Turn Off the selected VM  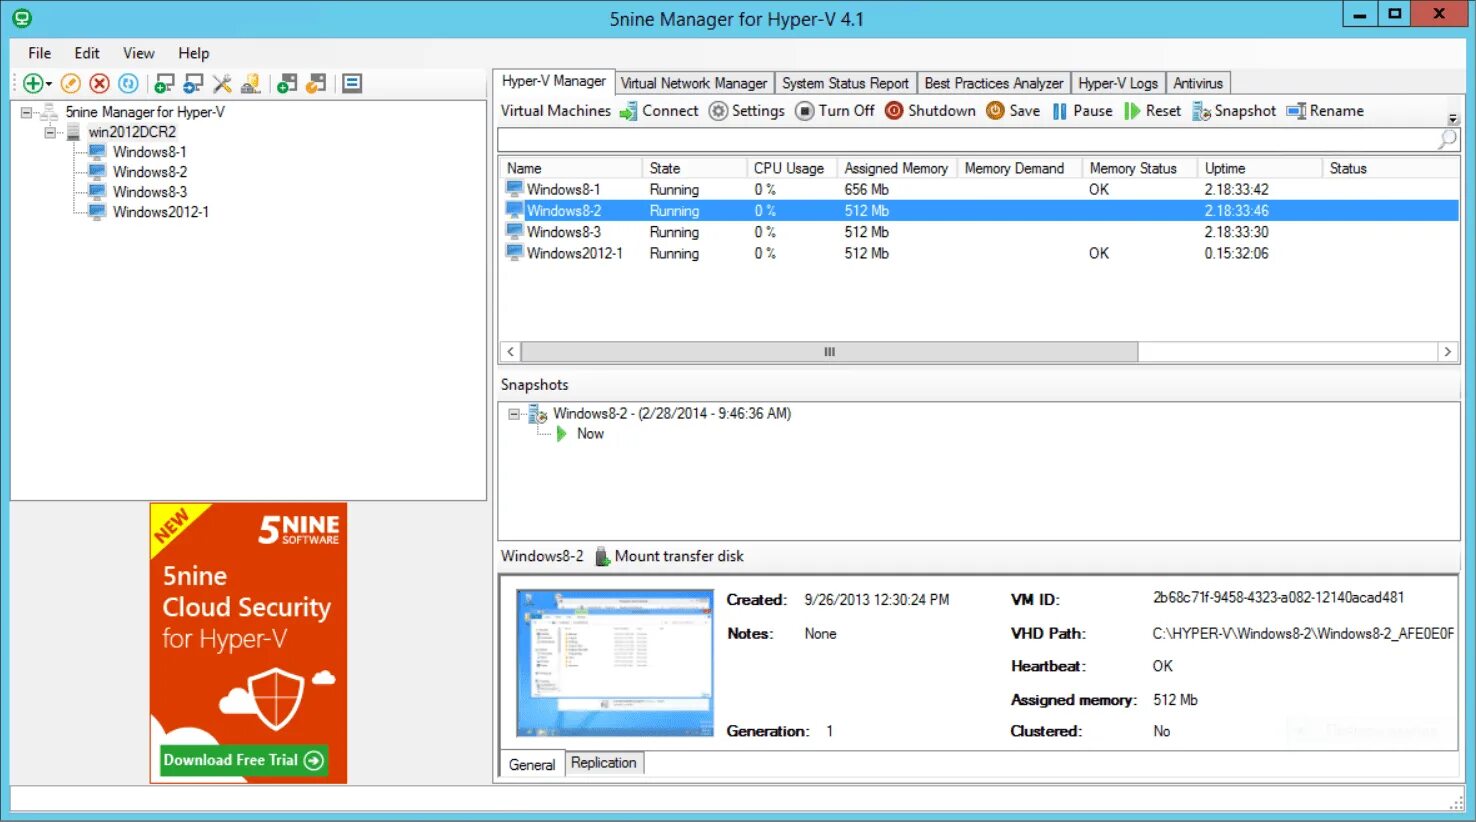point(835,111)
